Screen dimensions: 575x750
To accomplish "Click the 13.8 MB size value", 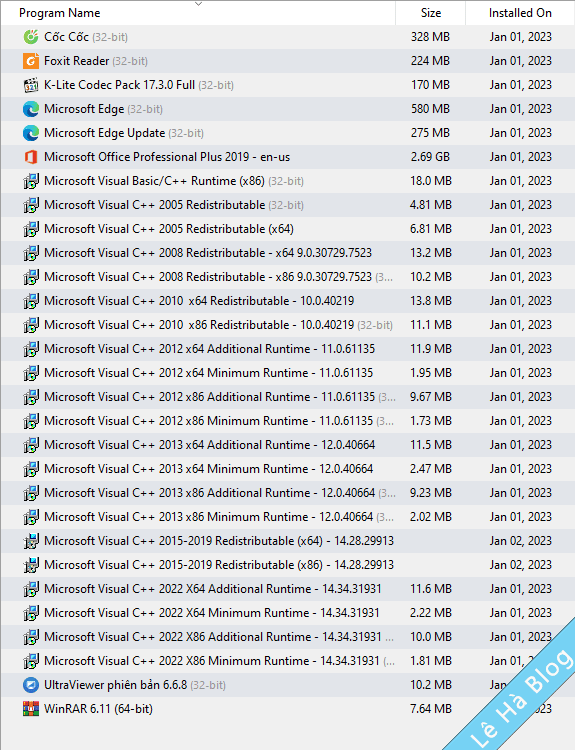I will pos(431,301).
